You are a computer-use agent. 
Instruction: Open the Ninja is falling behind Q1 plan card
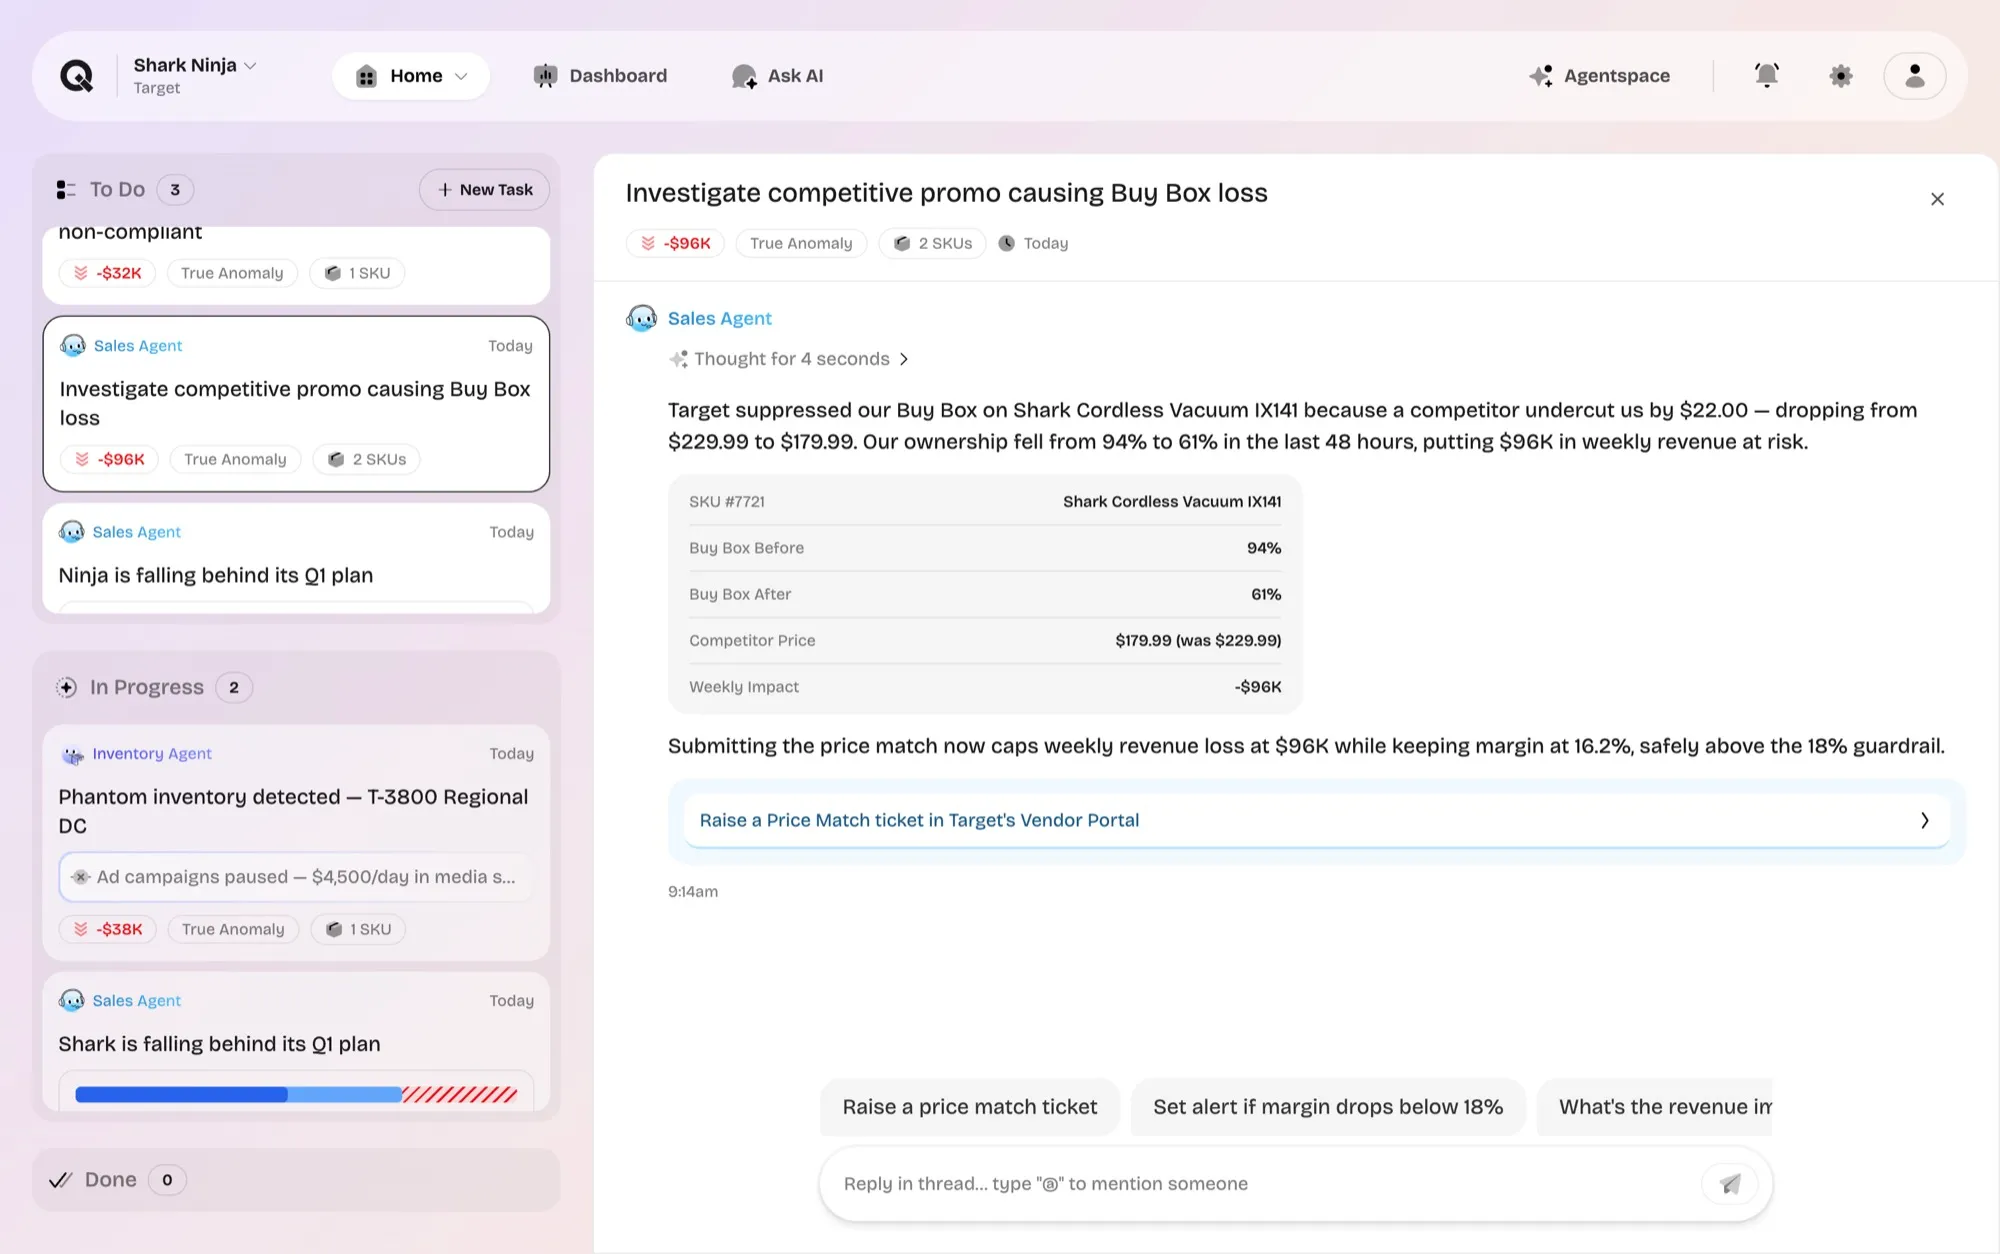coord(296,559)
